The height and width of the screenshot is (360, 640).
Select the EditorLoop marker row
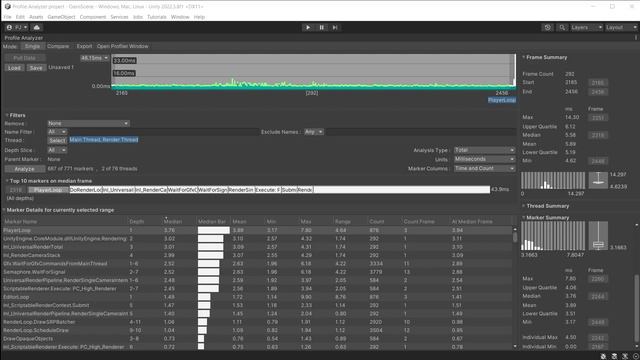(x=258, y=297)
